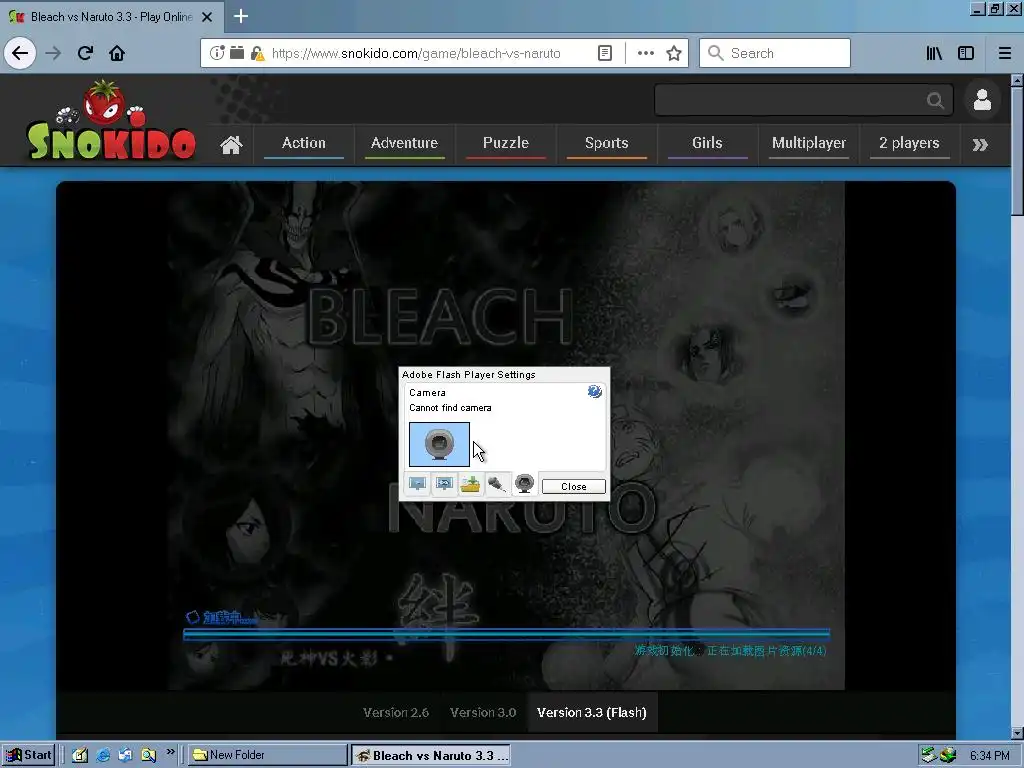
Task: Open Flash Display settings tab
Action: tap(417, 484)
